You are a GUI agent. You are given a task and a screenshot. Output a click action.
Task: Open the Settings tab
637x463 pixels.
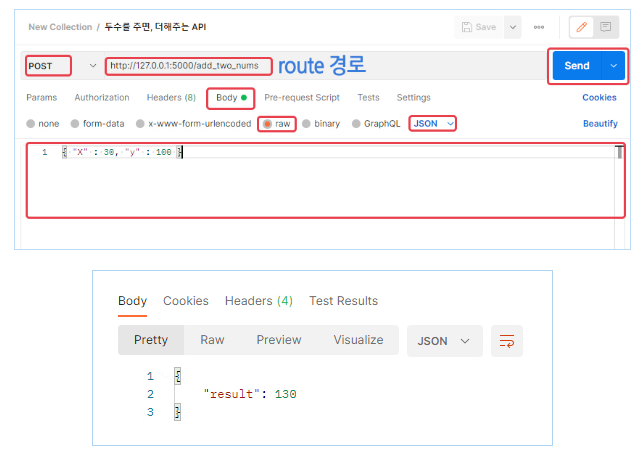[413, 97]
